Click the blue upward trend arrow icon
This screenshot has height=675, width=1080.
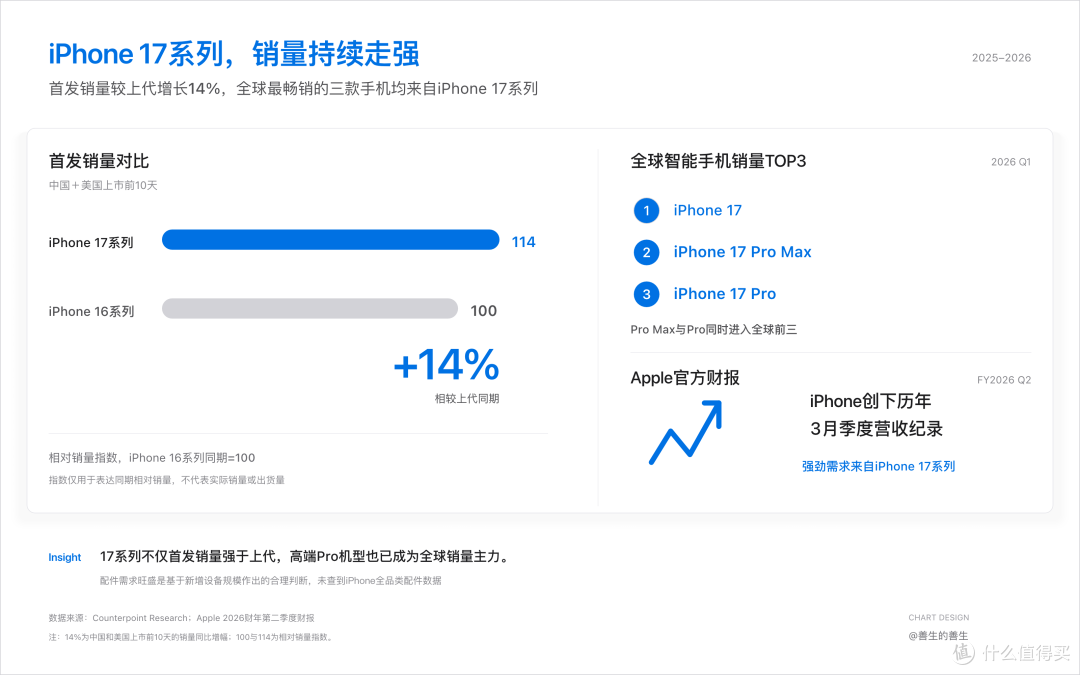click(685, 433)
